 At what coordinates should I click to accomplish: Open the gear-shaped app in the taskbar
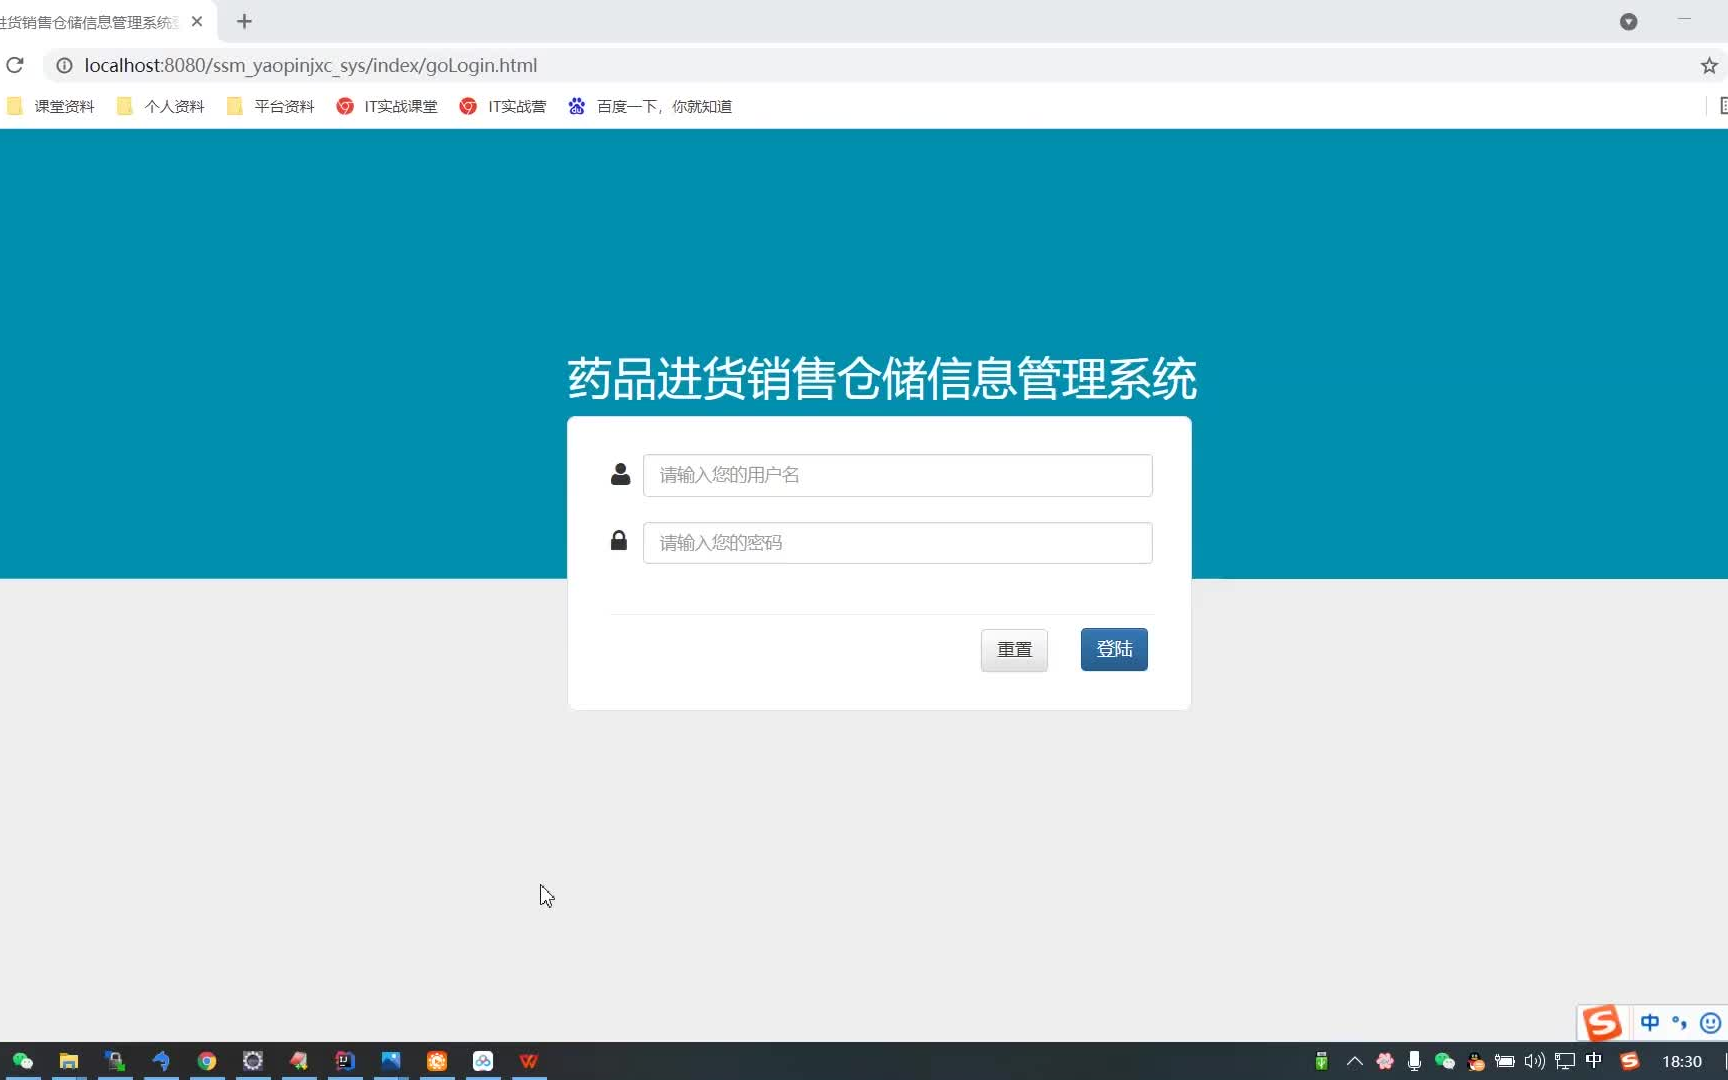[253, 1061]
